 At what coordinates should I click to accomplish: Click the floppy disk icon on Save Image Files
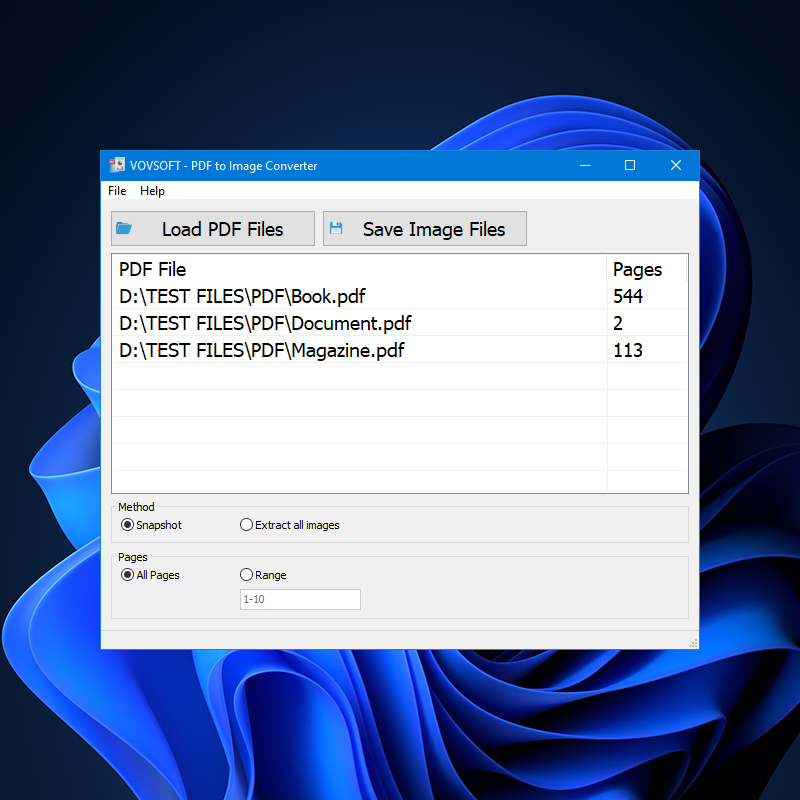pyautogui.click(x=337, y=228)
